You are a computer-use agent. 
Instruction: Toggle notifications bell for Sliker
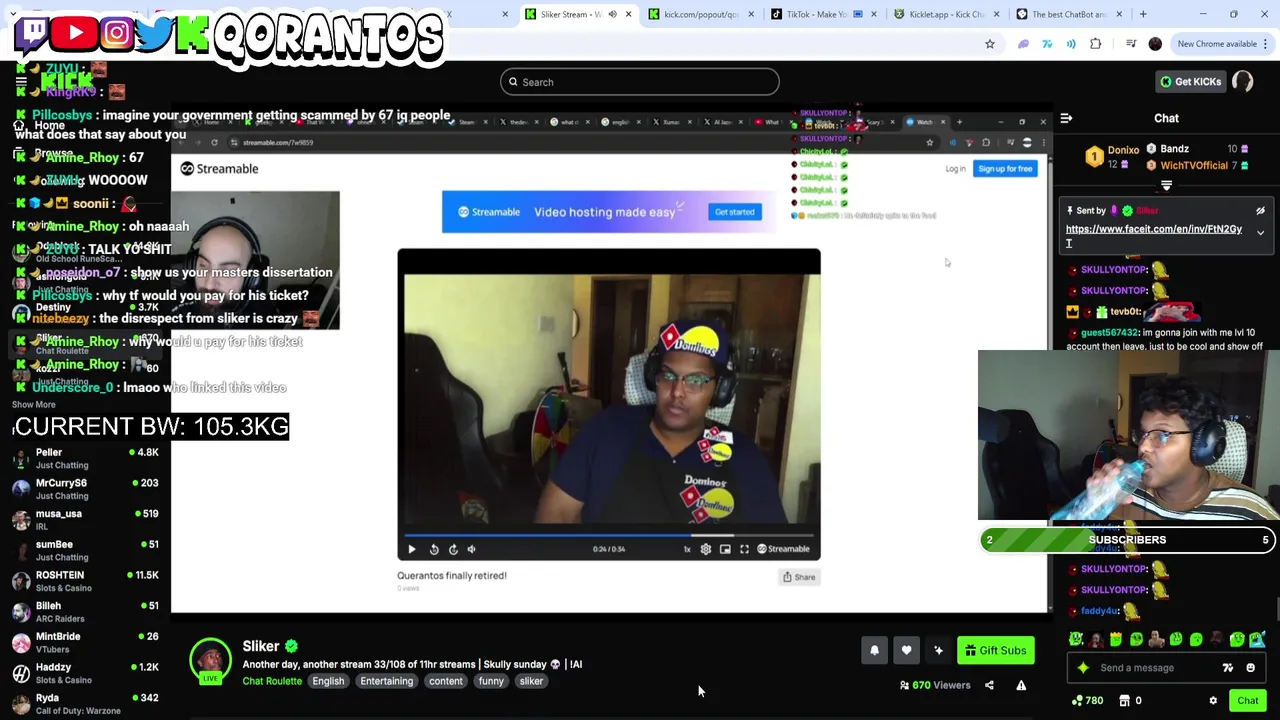point(874,651)
